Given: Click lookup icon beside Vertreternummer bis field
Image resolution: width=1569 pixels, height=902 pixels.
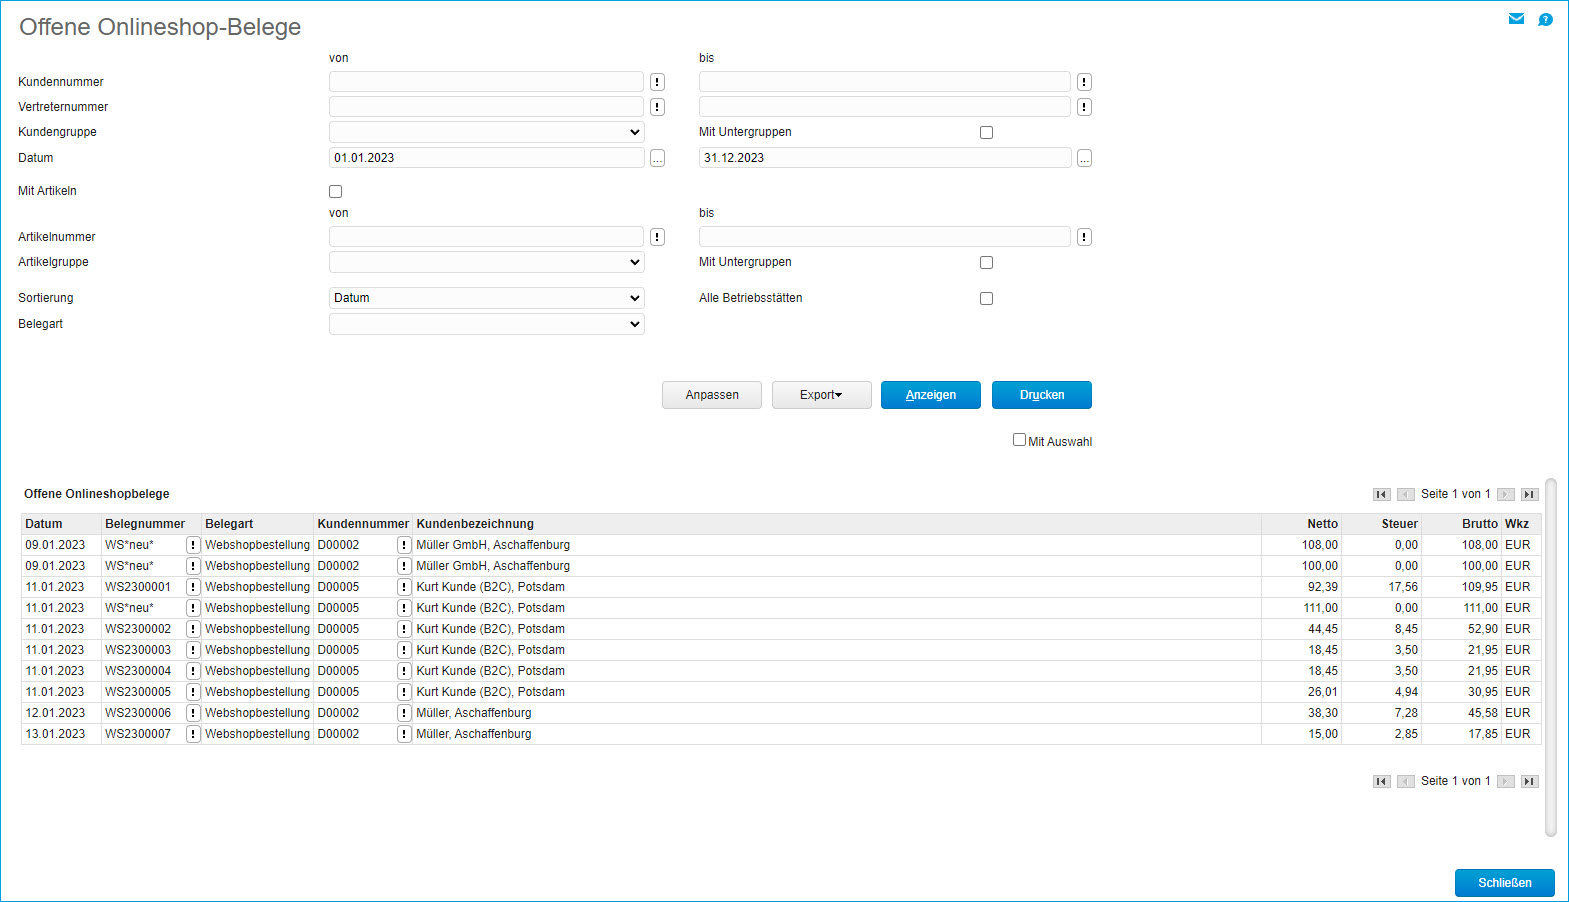Looking at the screenshot, I should tap(1084, 107).
